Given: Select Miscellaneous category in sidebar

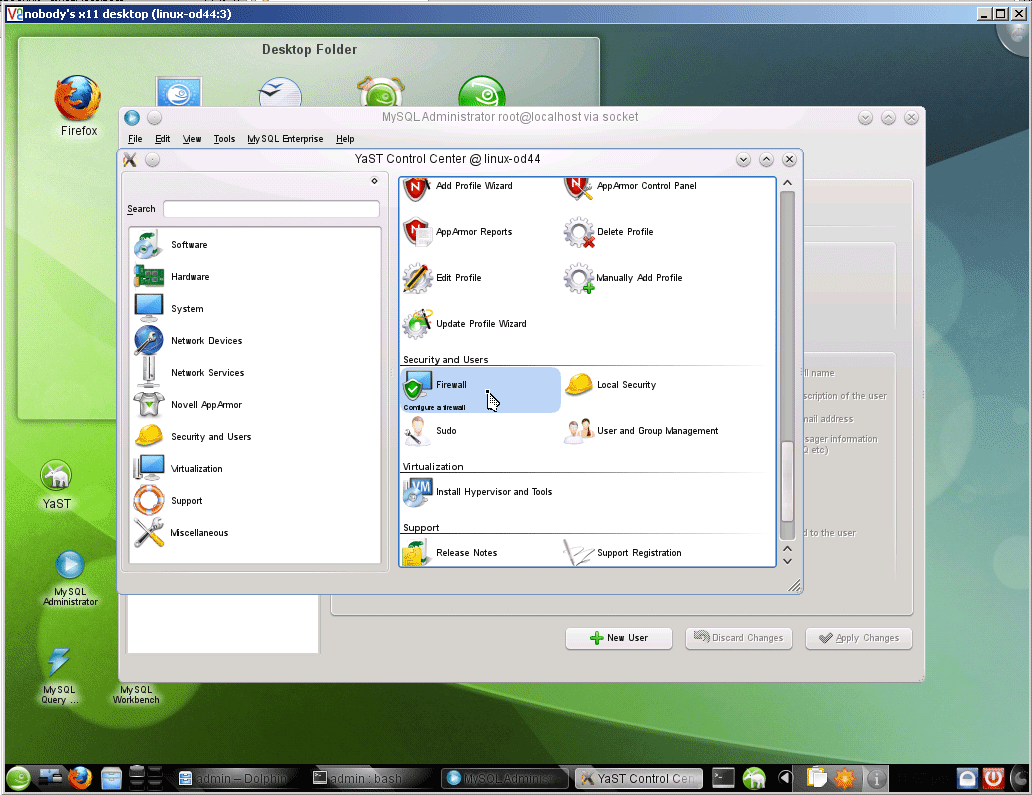Looking at the screenshot, I should click(182, 533).
